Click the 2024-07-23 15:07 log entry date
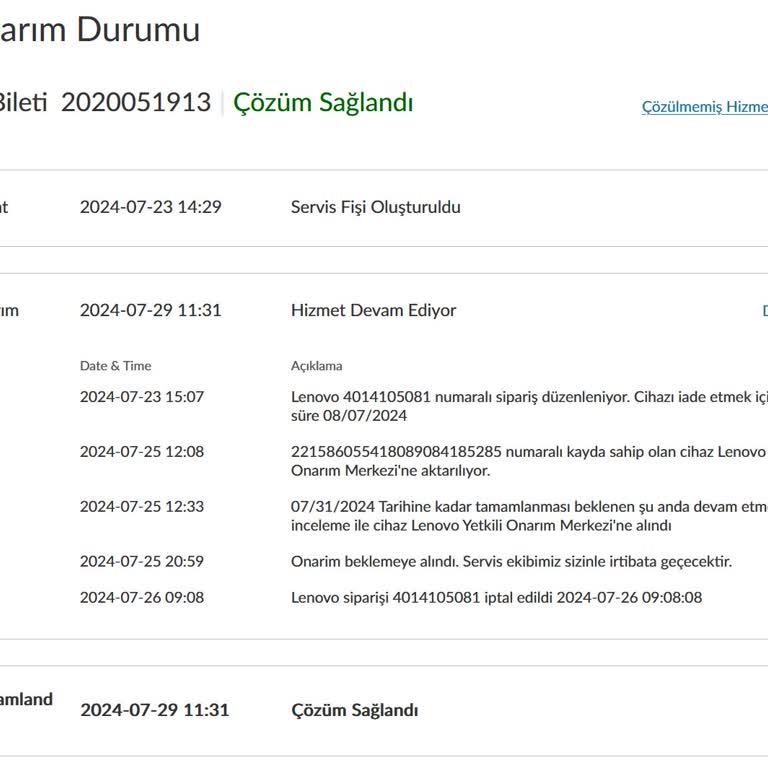768x768 pixels. pos(142,397)
